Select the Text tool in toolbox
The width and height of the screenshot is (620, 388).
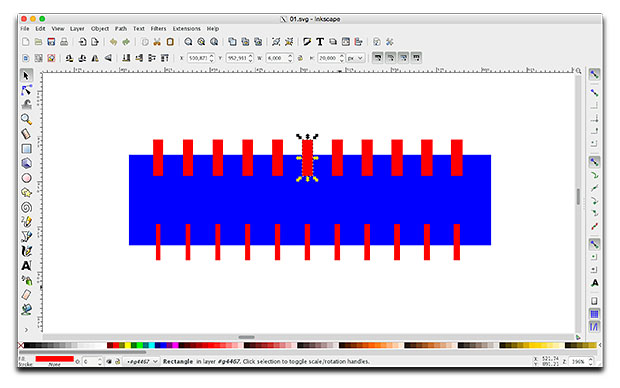(26, 265)
